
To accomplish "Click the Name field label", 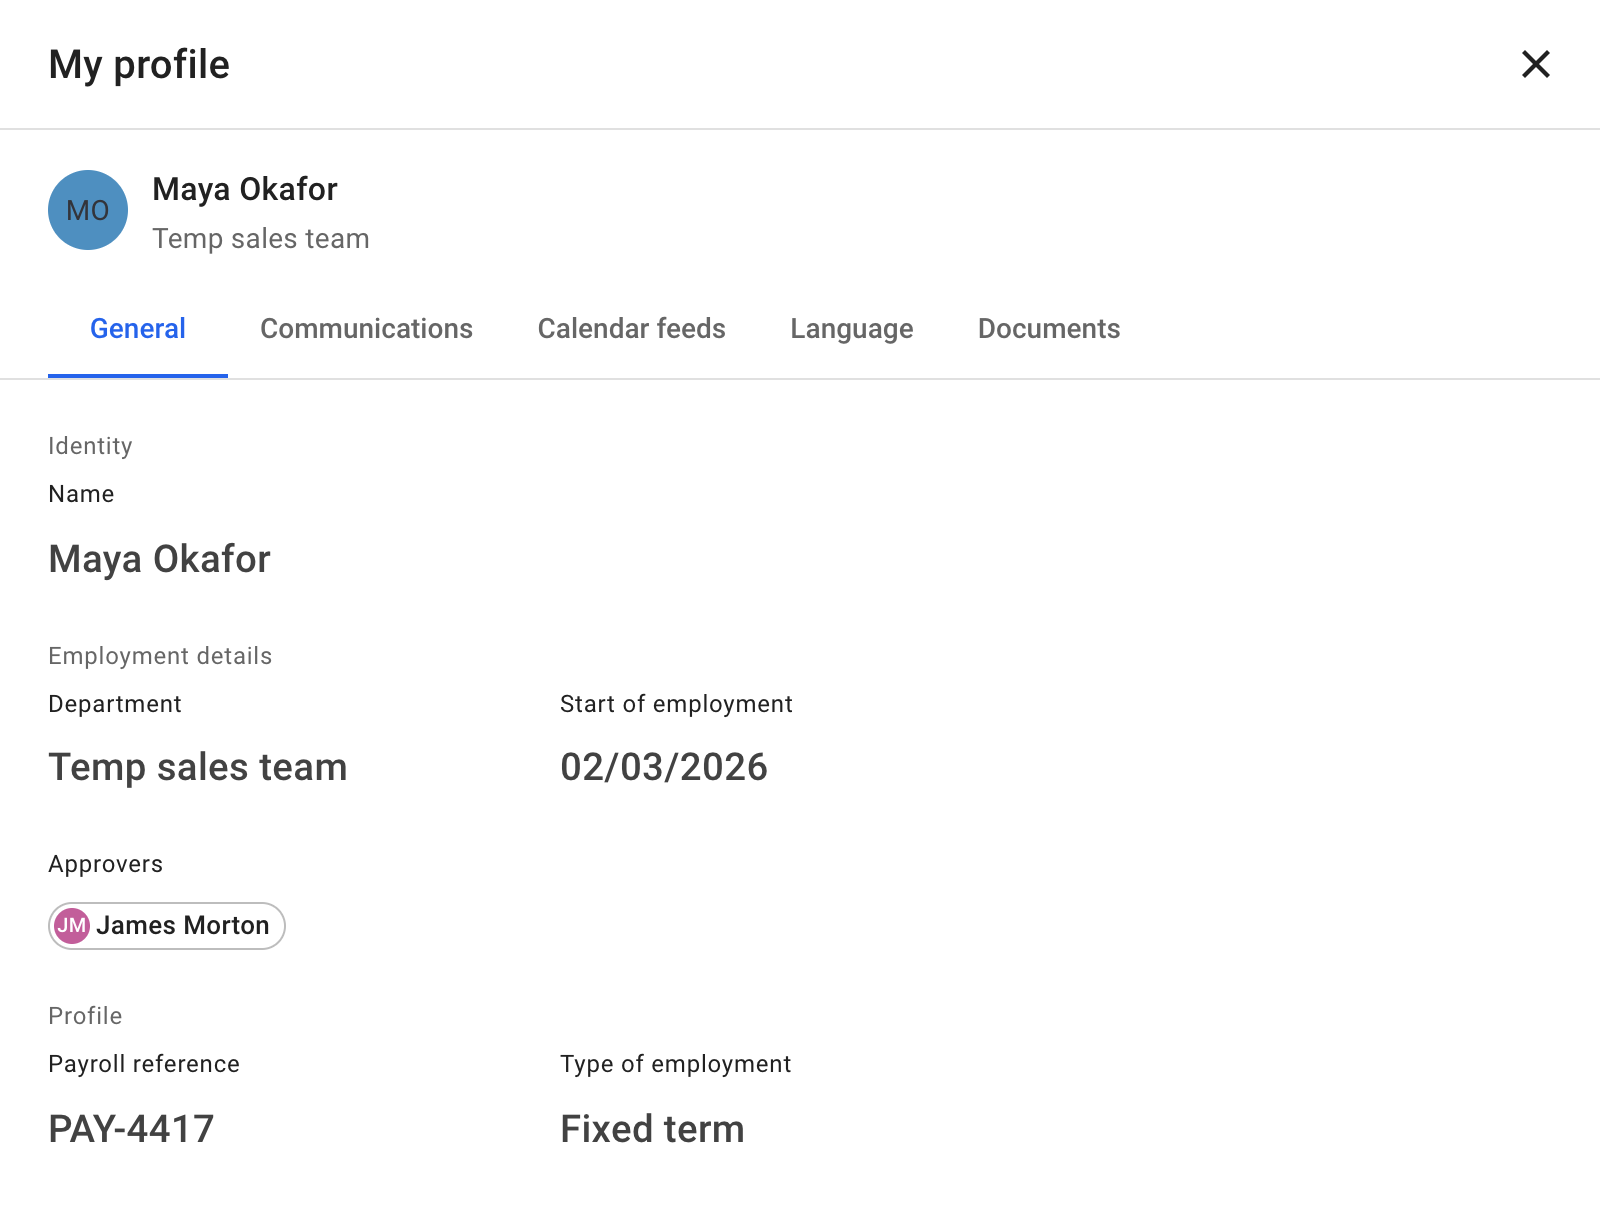I will coord(81,494).
